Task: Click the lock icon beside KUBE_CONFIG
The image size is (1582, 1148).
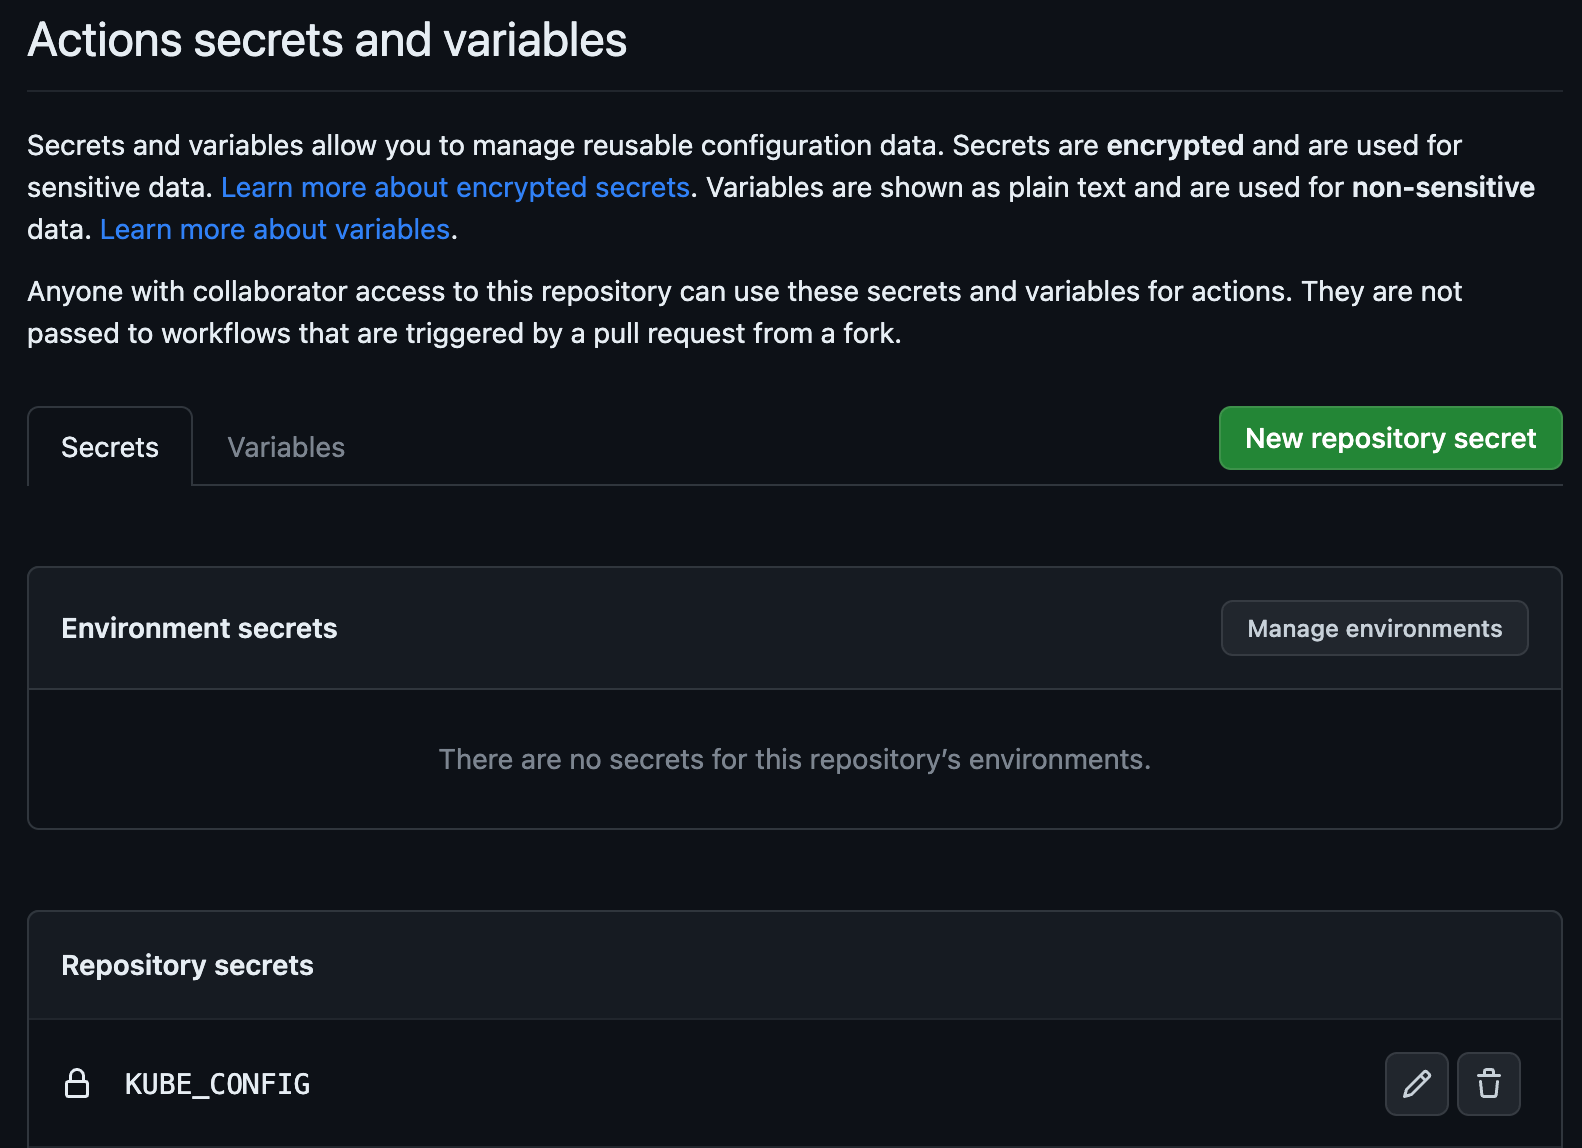Action: (77, 1084)
